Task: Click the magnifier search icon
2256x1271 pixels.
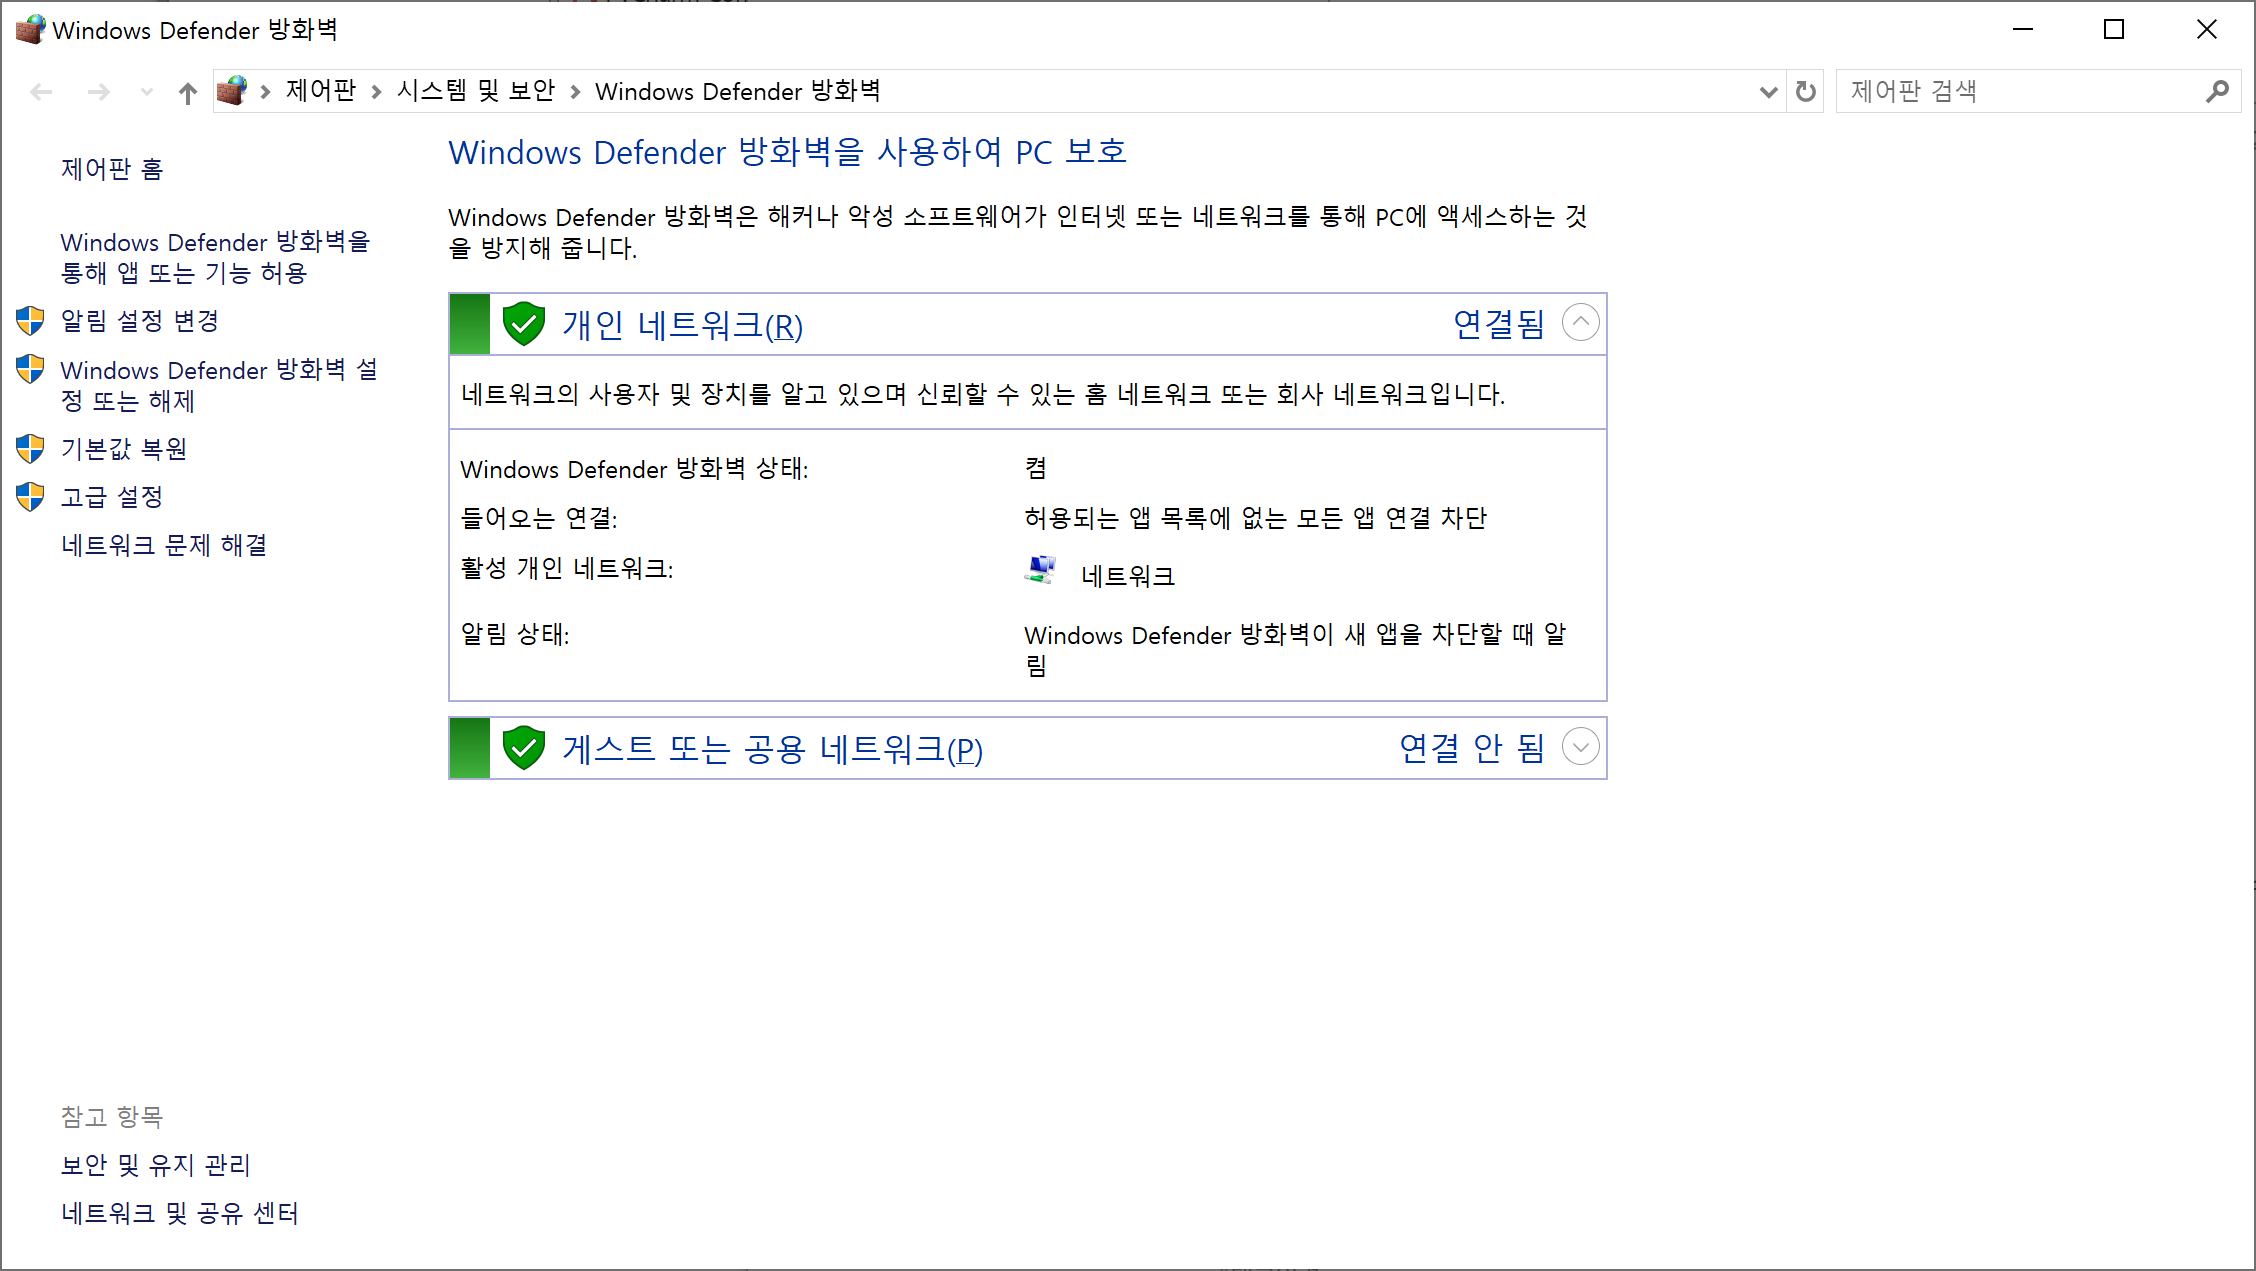Action: click(2216, 92)
